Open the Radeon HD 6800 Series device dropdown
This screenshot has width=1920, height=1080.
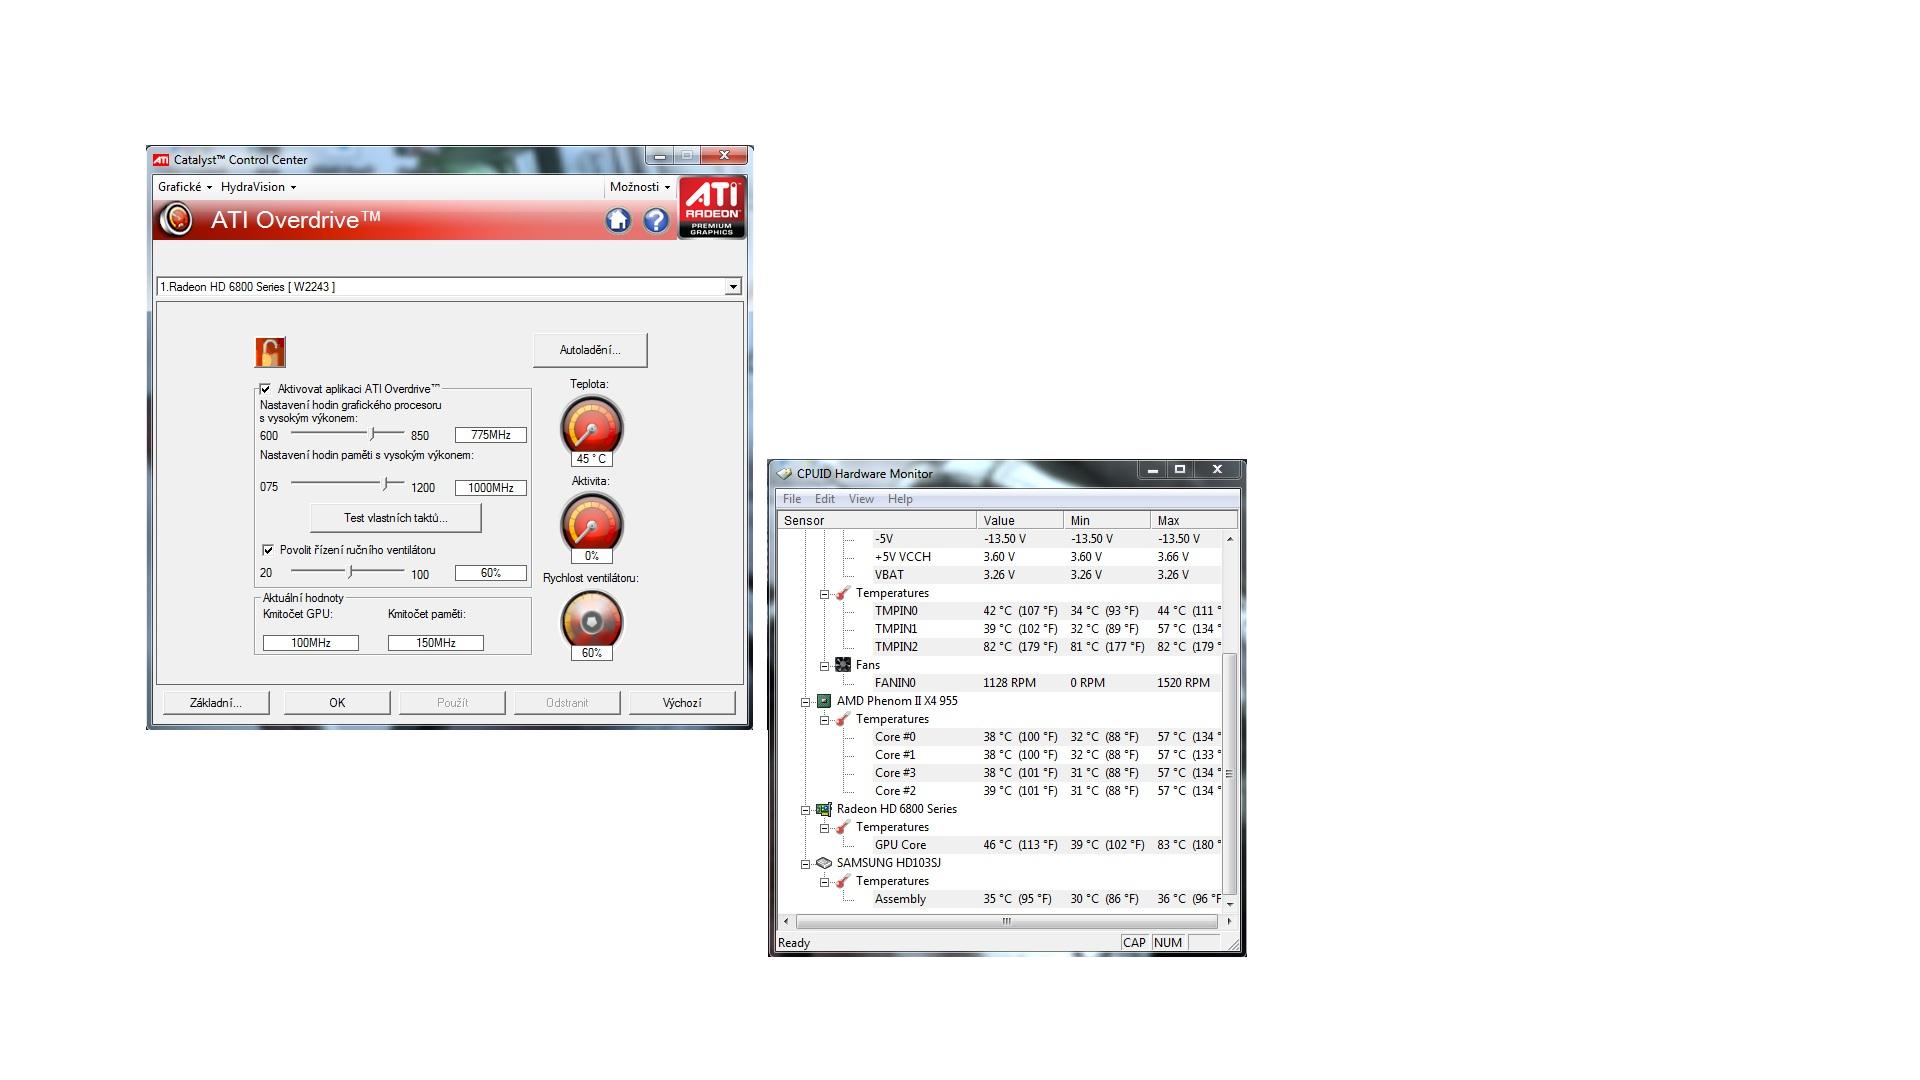pos(733,287)
